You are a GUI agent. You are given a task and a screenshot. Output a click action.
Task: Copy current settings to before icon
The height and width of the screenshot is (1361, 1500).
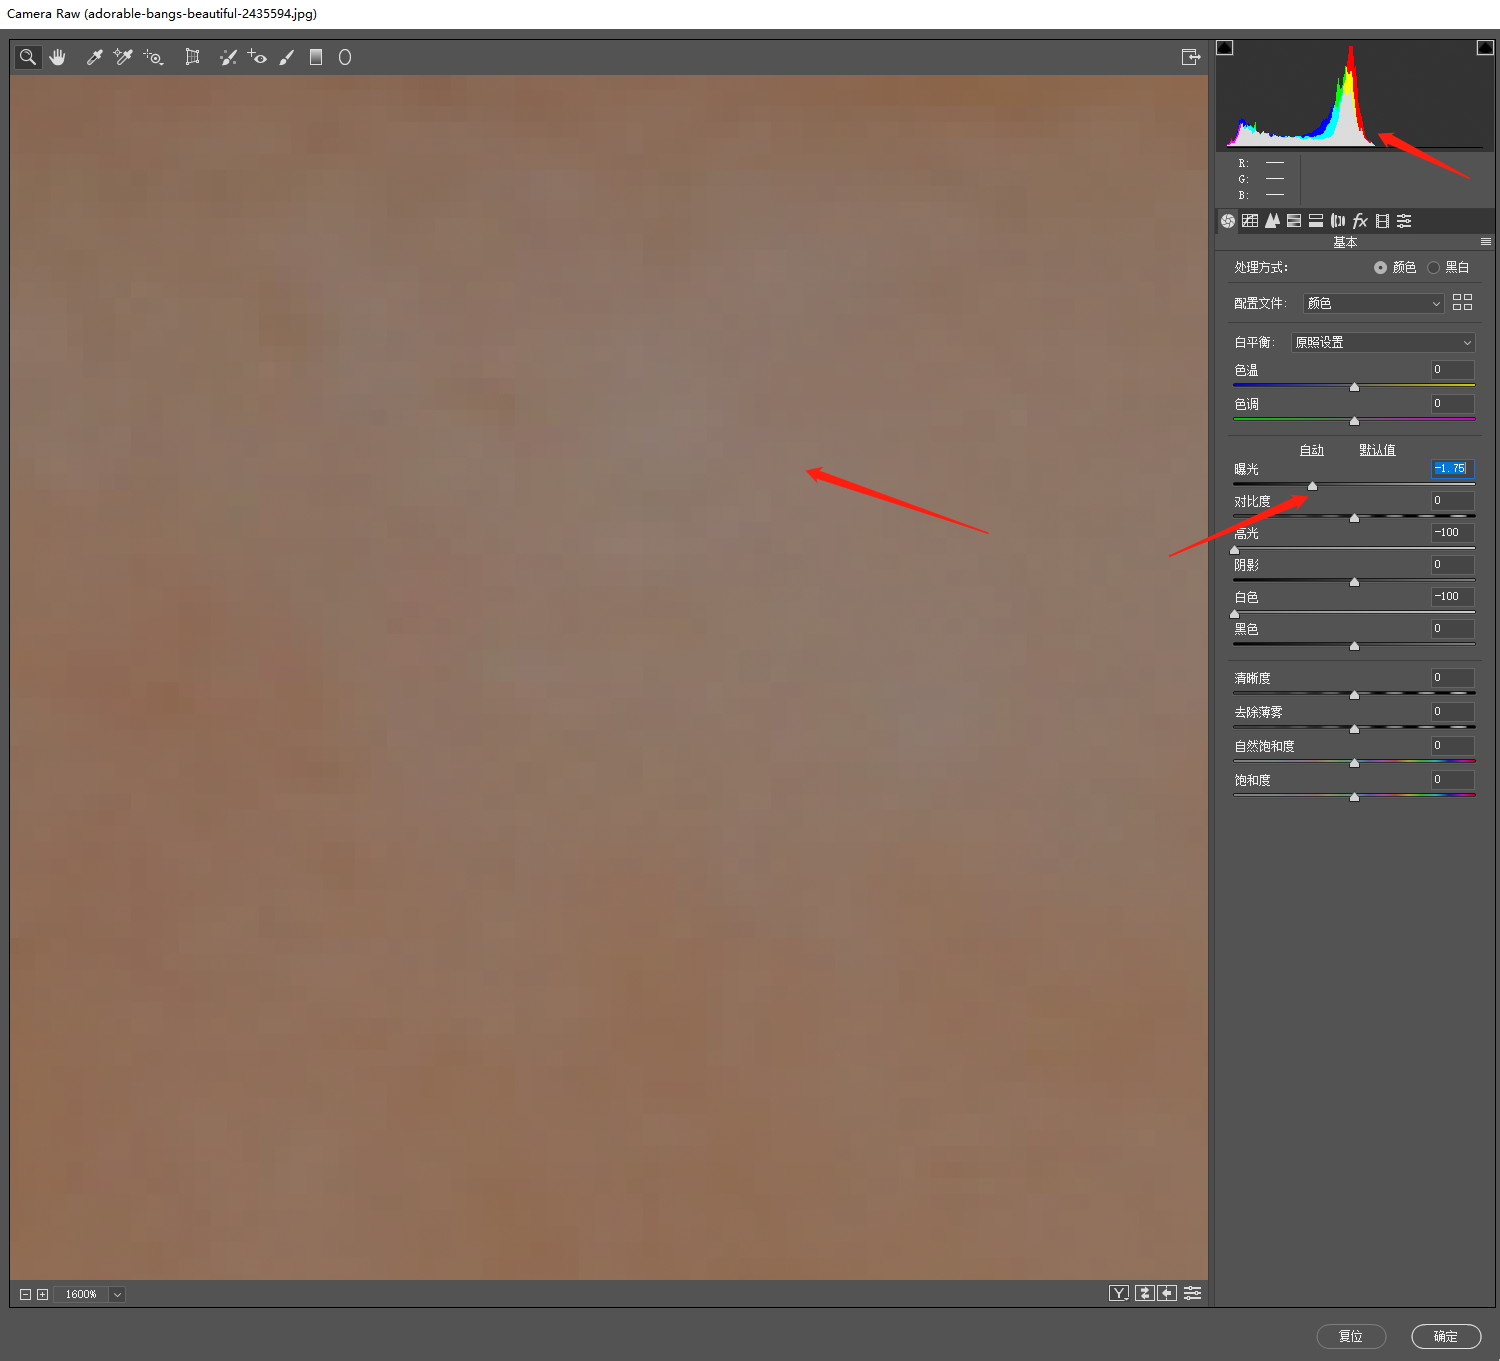pyautogui.click(x=1167, y=1293)
